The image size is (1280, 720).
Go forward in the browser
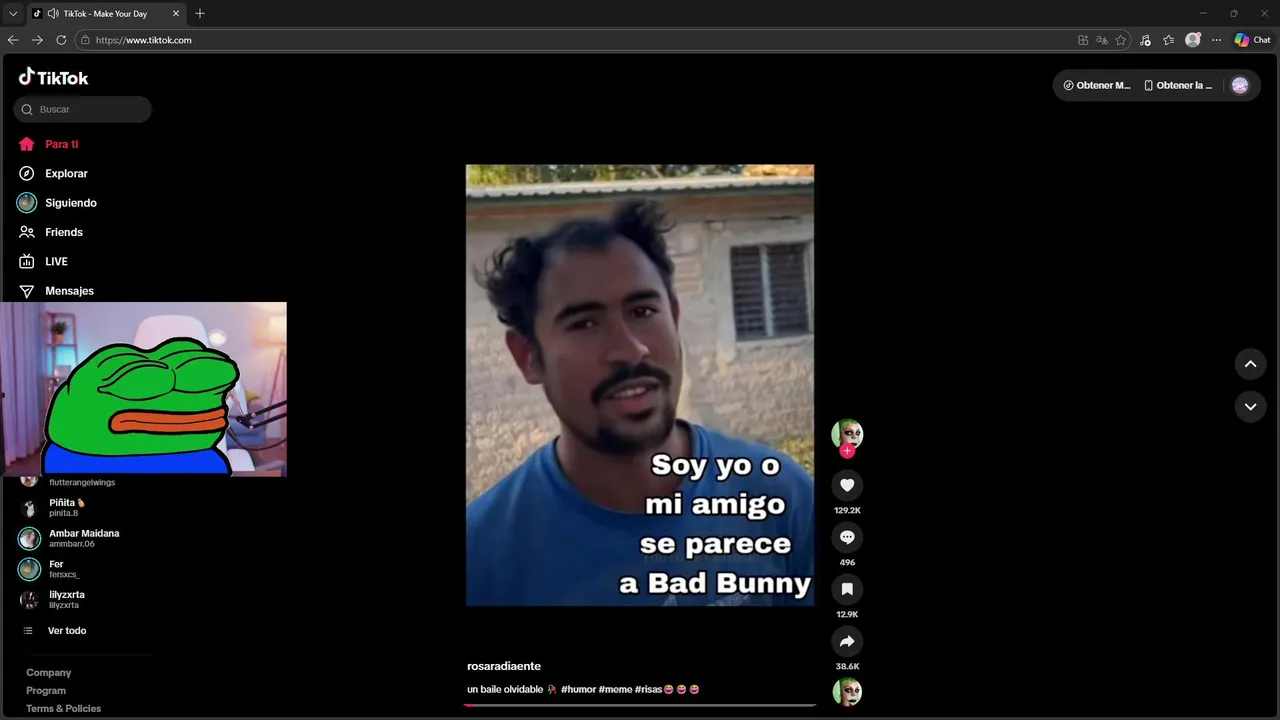click(x=37, y=40)
